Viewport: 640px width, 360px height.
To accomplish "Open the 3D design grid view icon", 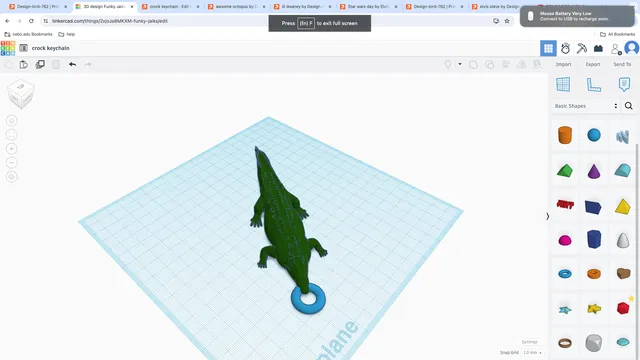I will pos(548,49).
